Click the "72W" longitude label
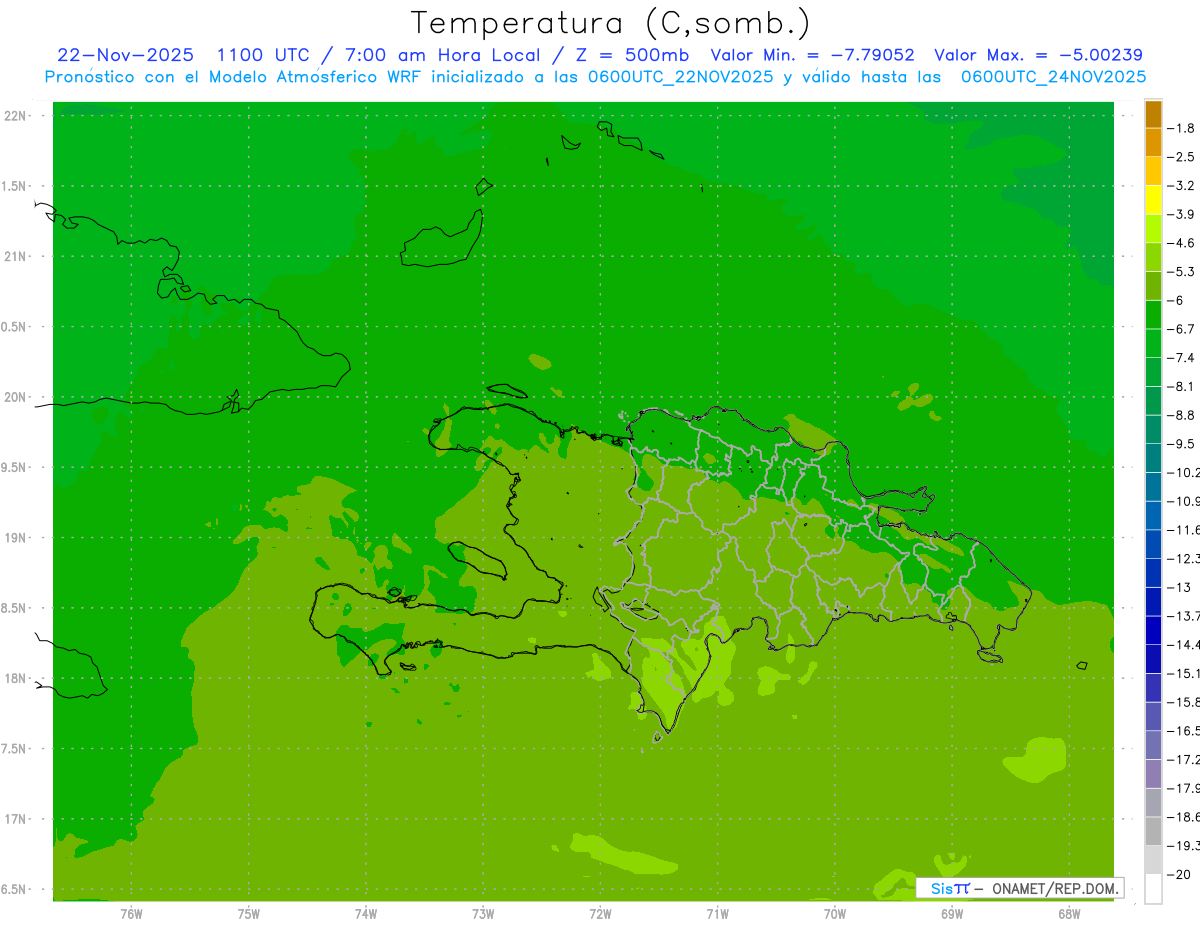The width and height of the screenshot is (1200, 927). point(601,914)
